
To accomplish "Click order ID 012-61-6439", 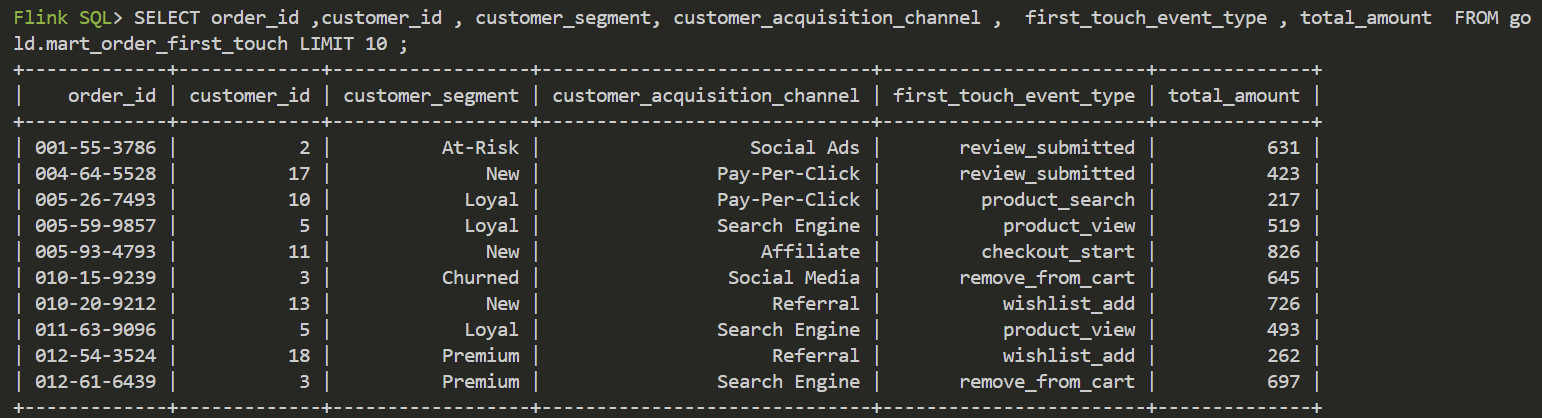I will tap(95, 382).
